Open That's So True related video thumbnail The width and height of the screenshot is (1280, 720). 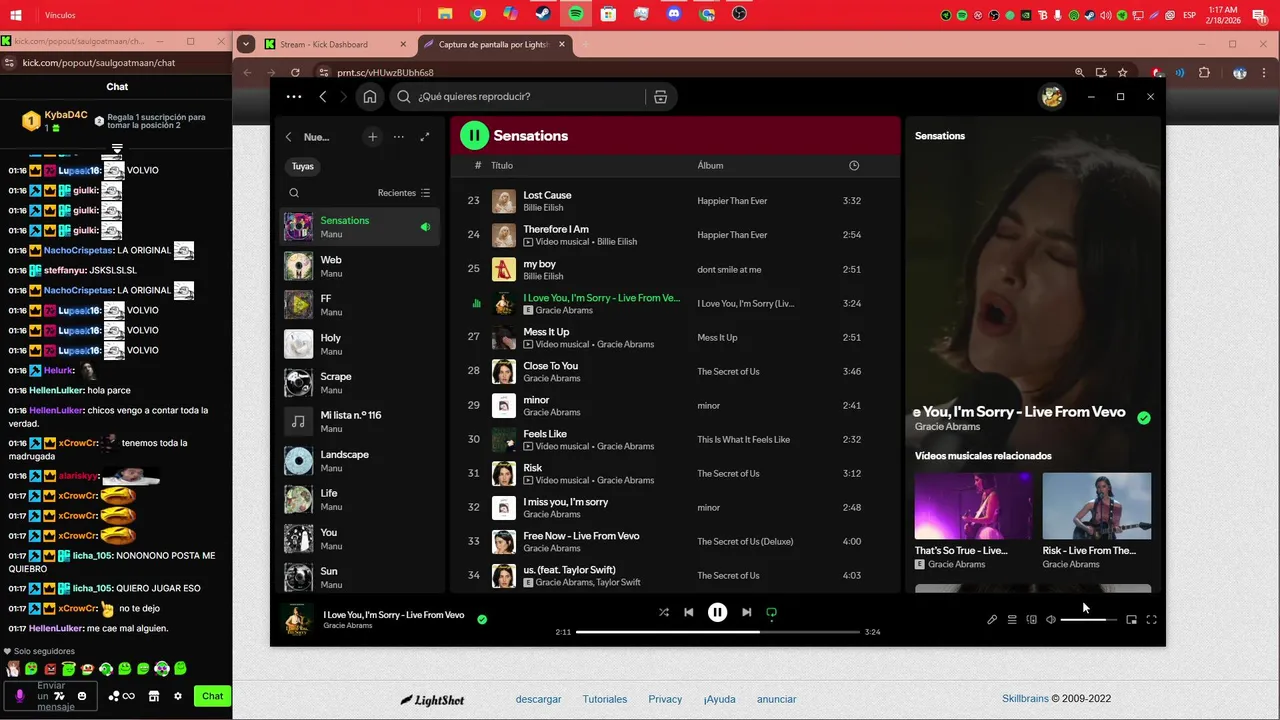coord(973,506)
